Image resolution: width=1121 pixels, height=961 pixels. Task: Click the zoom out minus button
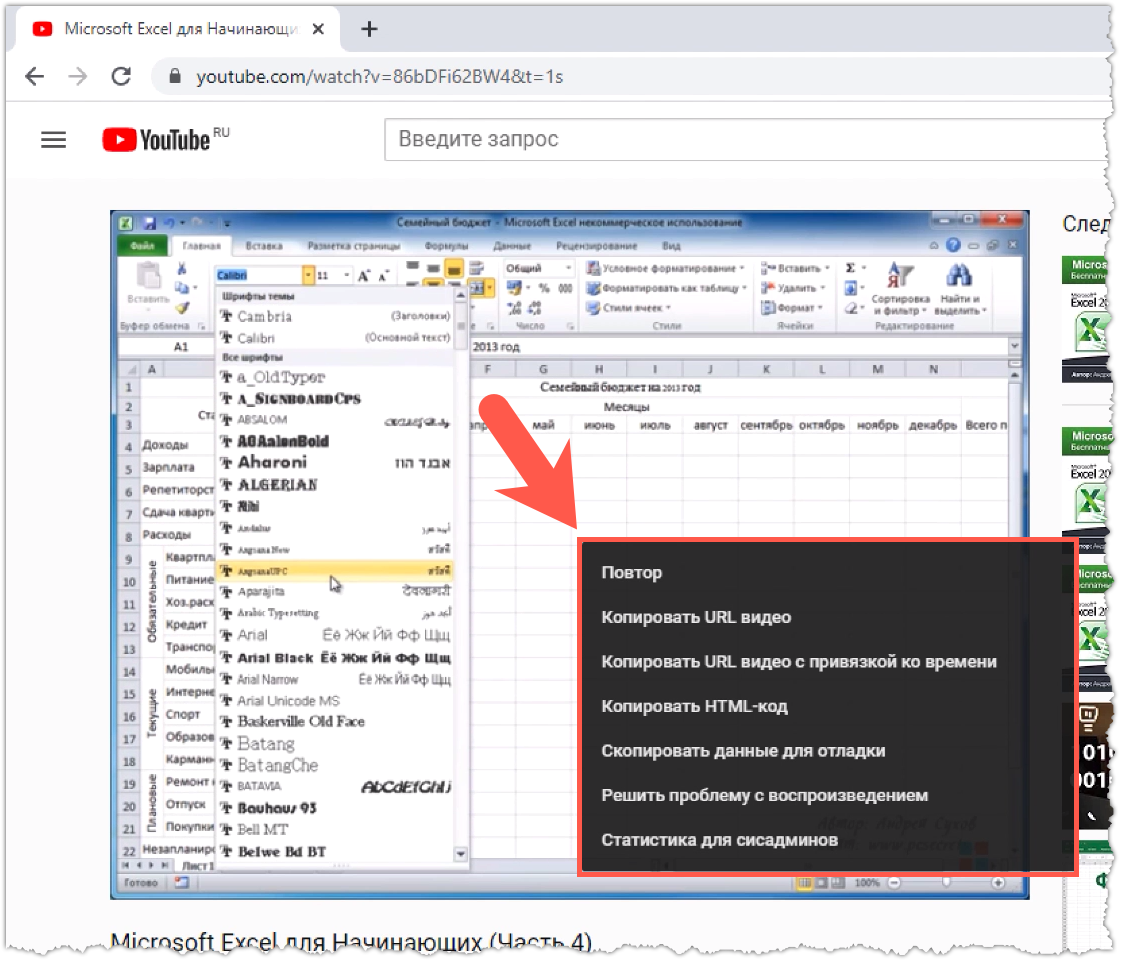pyautogui.click(x=894, y=883)
